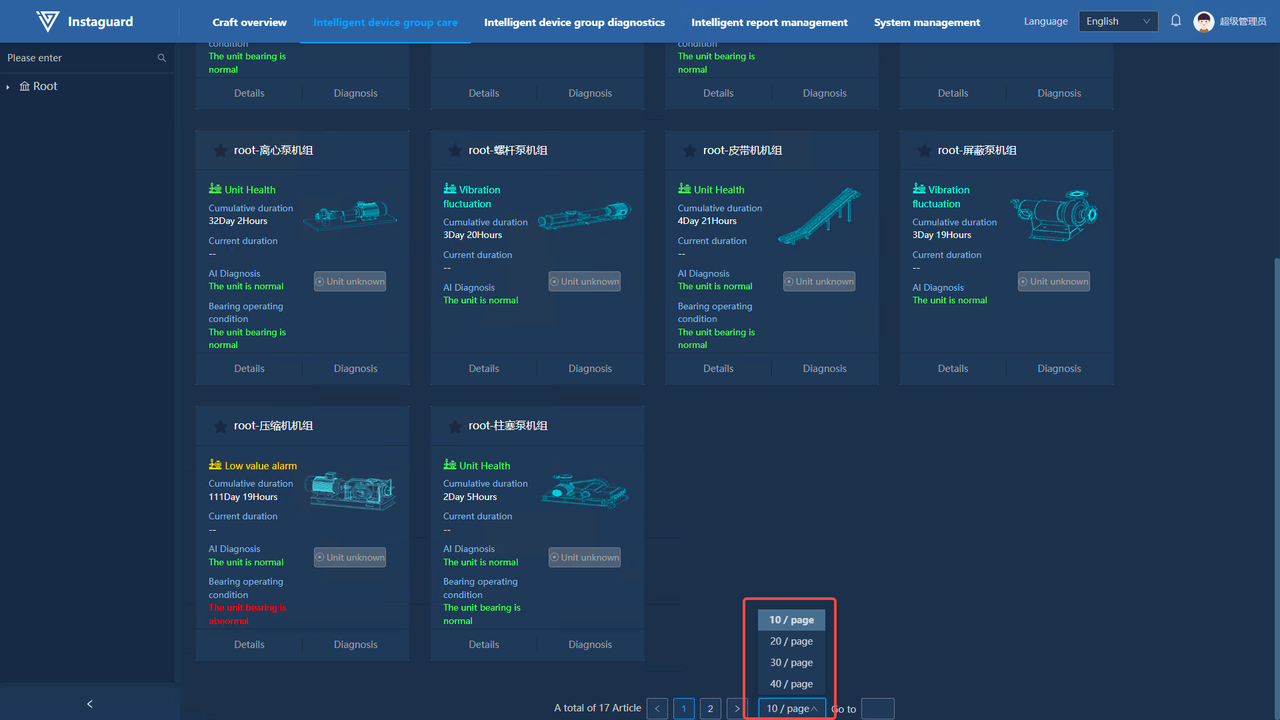Viewport: 1280px width, 720px height.
Task: Open Intelligent device group care tab
Action: 385,22
